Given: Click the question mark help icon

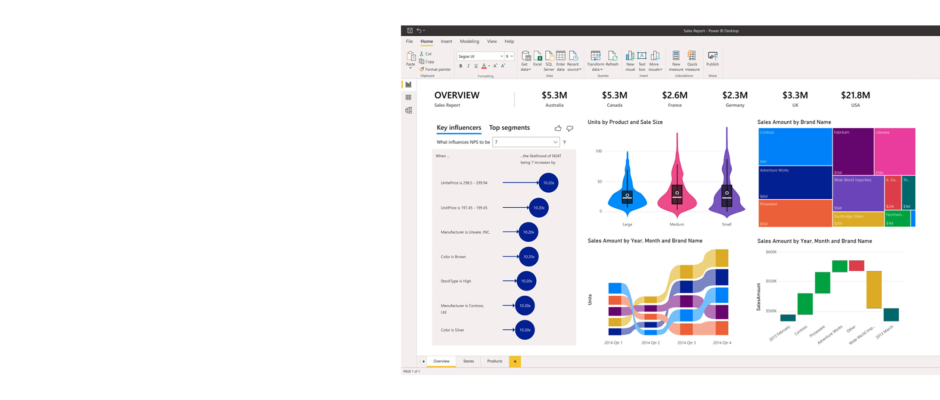Looking at the screenshot, I should point(564,142).
